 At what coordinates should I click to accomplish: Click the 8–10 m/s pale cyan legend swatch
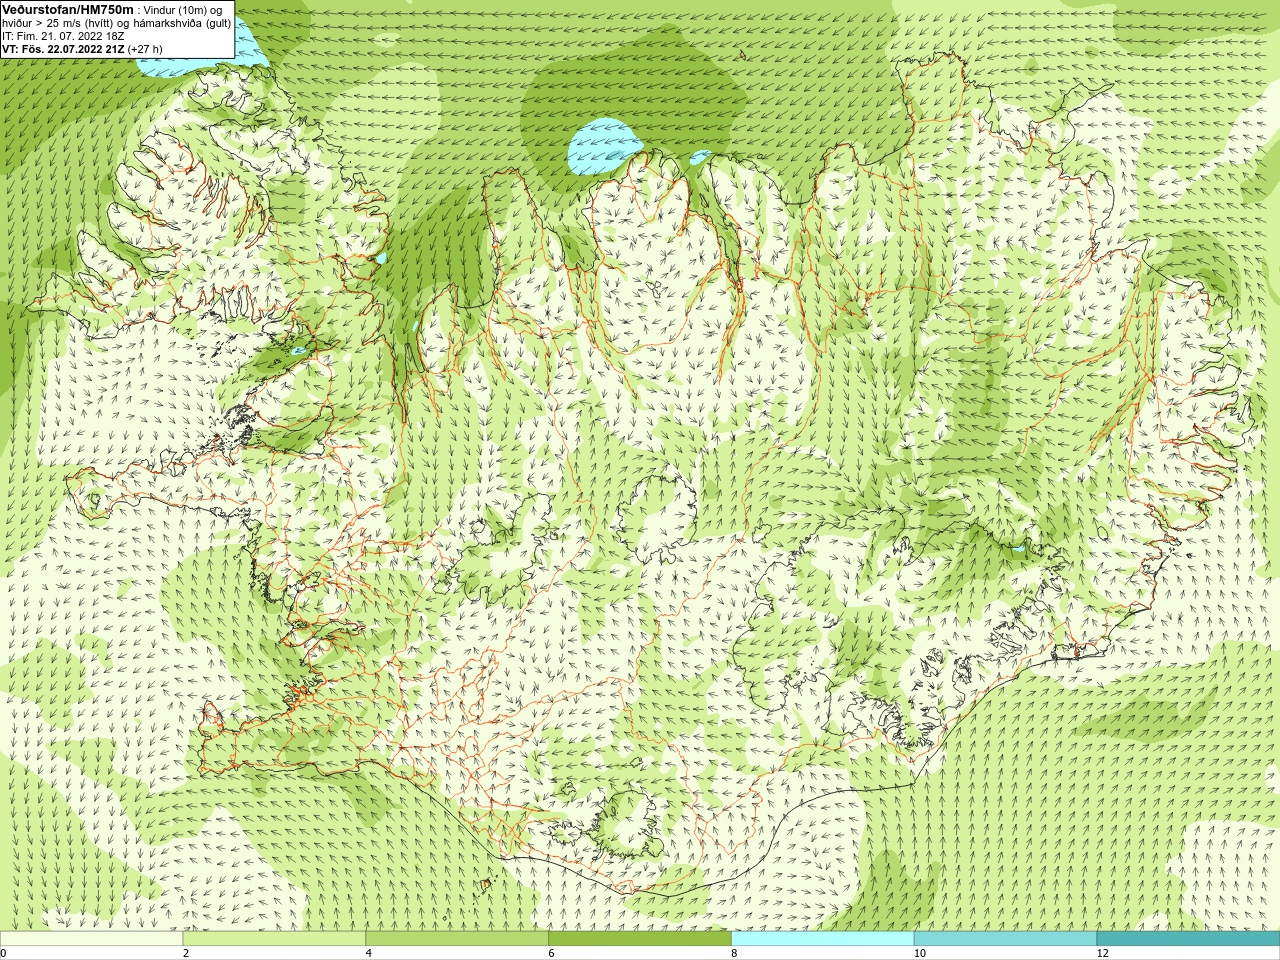point(823,939)
